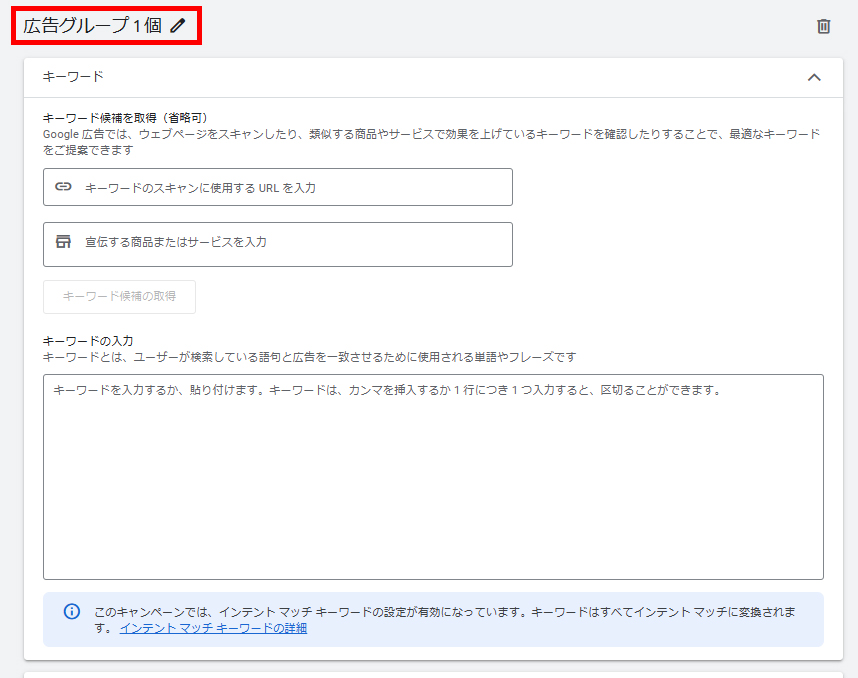858x678 pixels.
Task: Click the info icon in blue notice
Action: click(72, 611)
